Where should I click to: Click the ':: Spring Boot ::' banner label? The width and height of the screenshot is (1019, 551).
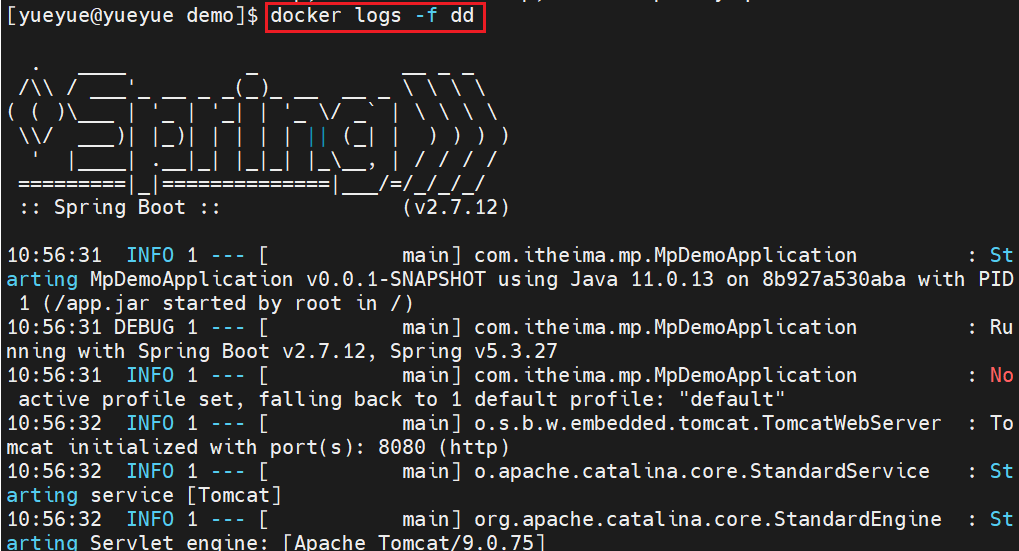point(120,207)
